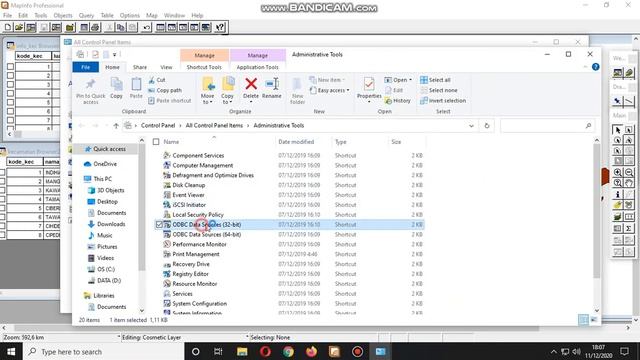Viewport: 640px width, 360px height.
Task: Switch to the Share ribbon tab
Action: pos(140,67)
